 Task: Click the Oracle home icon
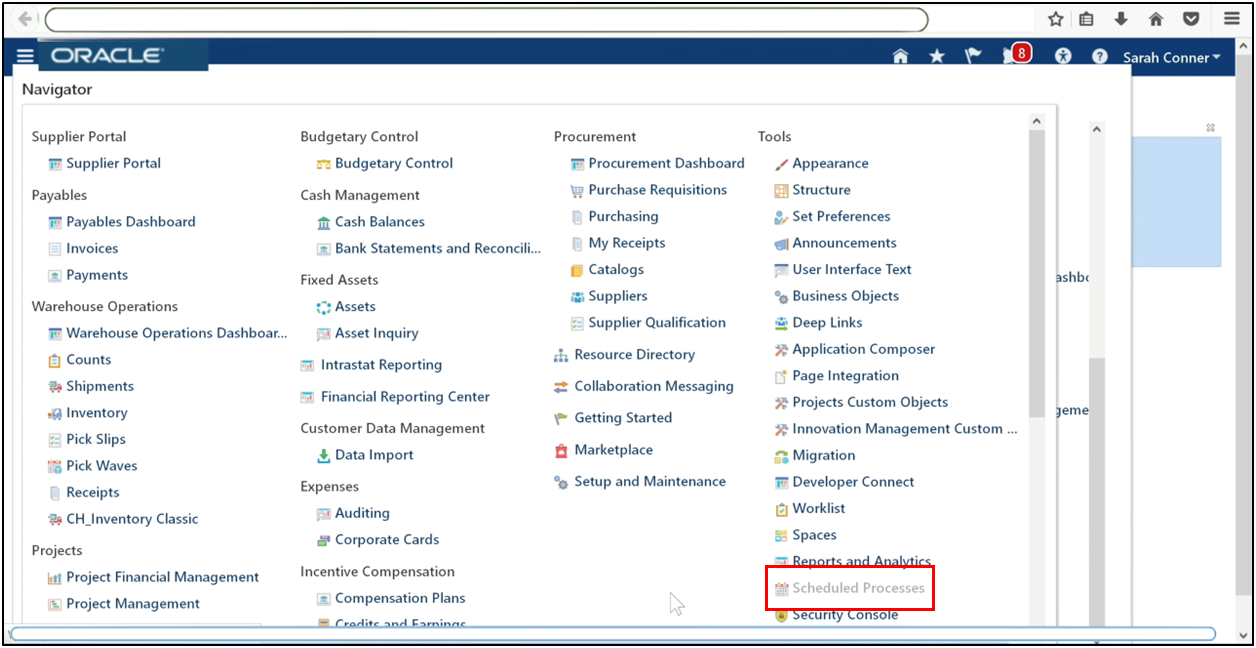coord(899,55)
